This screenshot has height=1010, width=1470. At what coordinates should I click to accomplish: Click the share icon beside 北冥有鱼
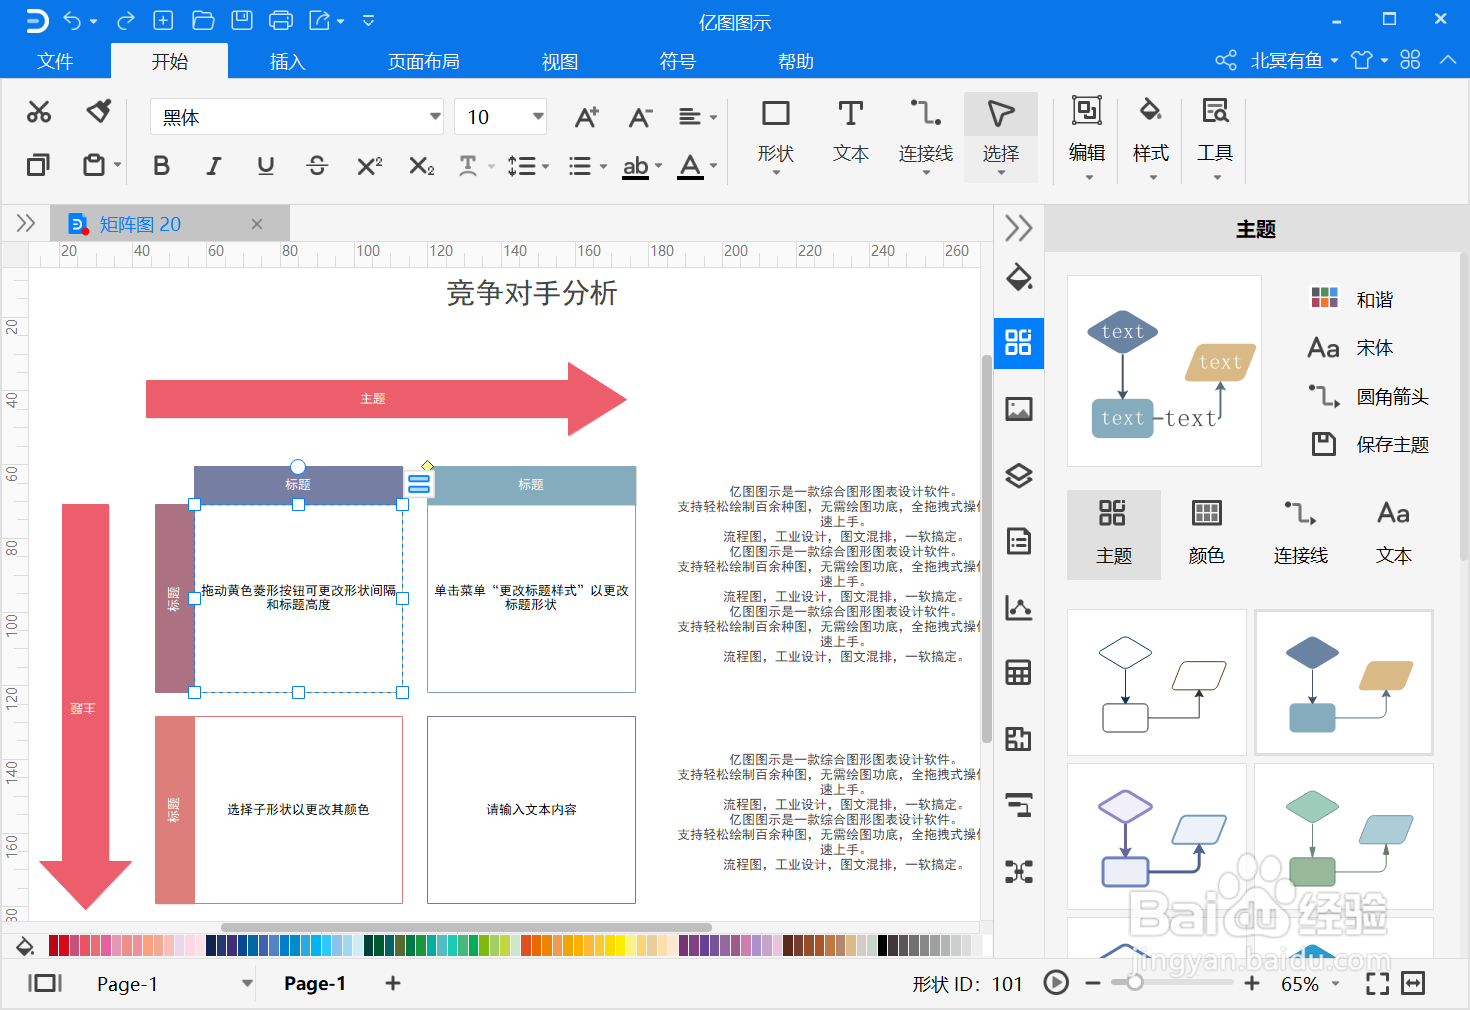pos(1225,60)
